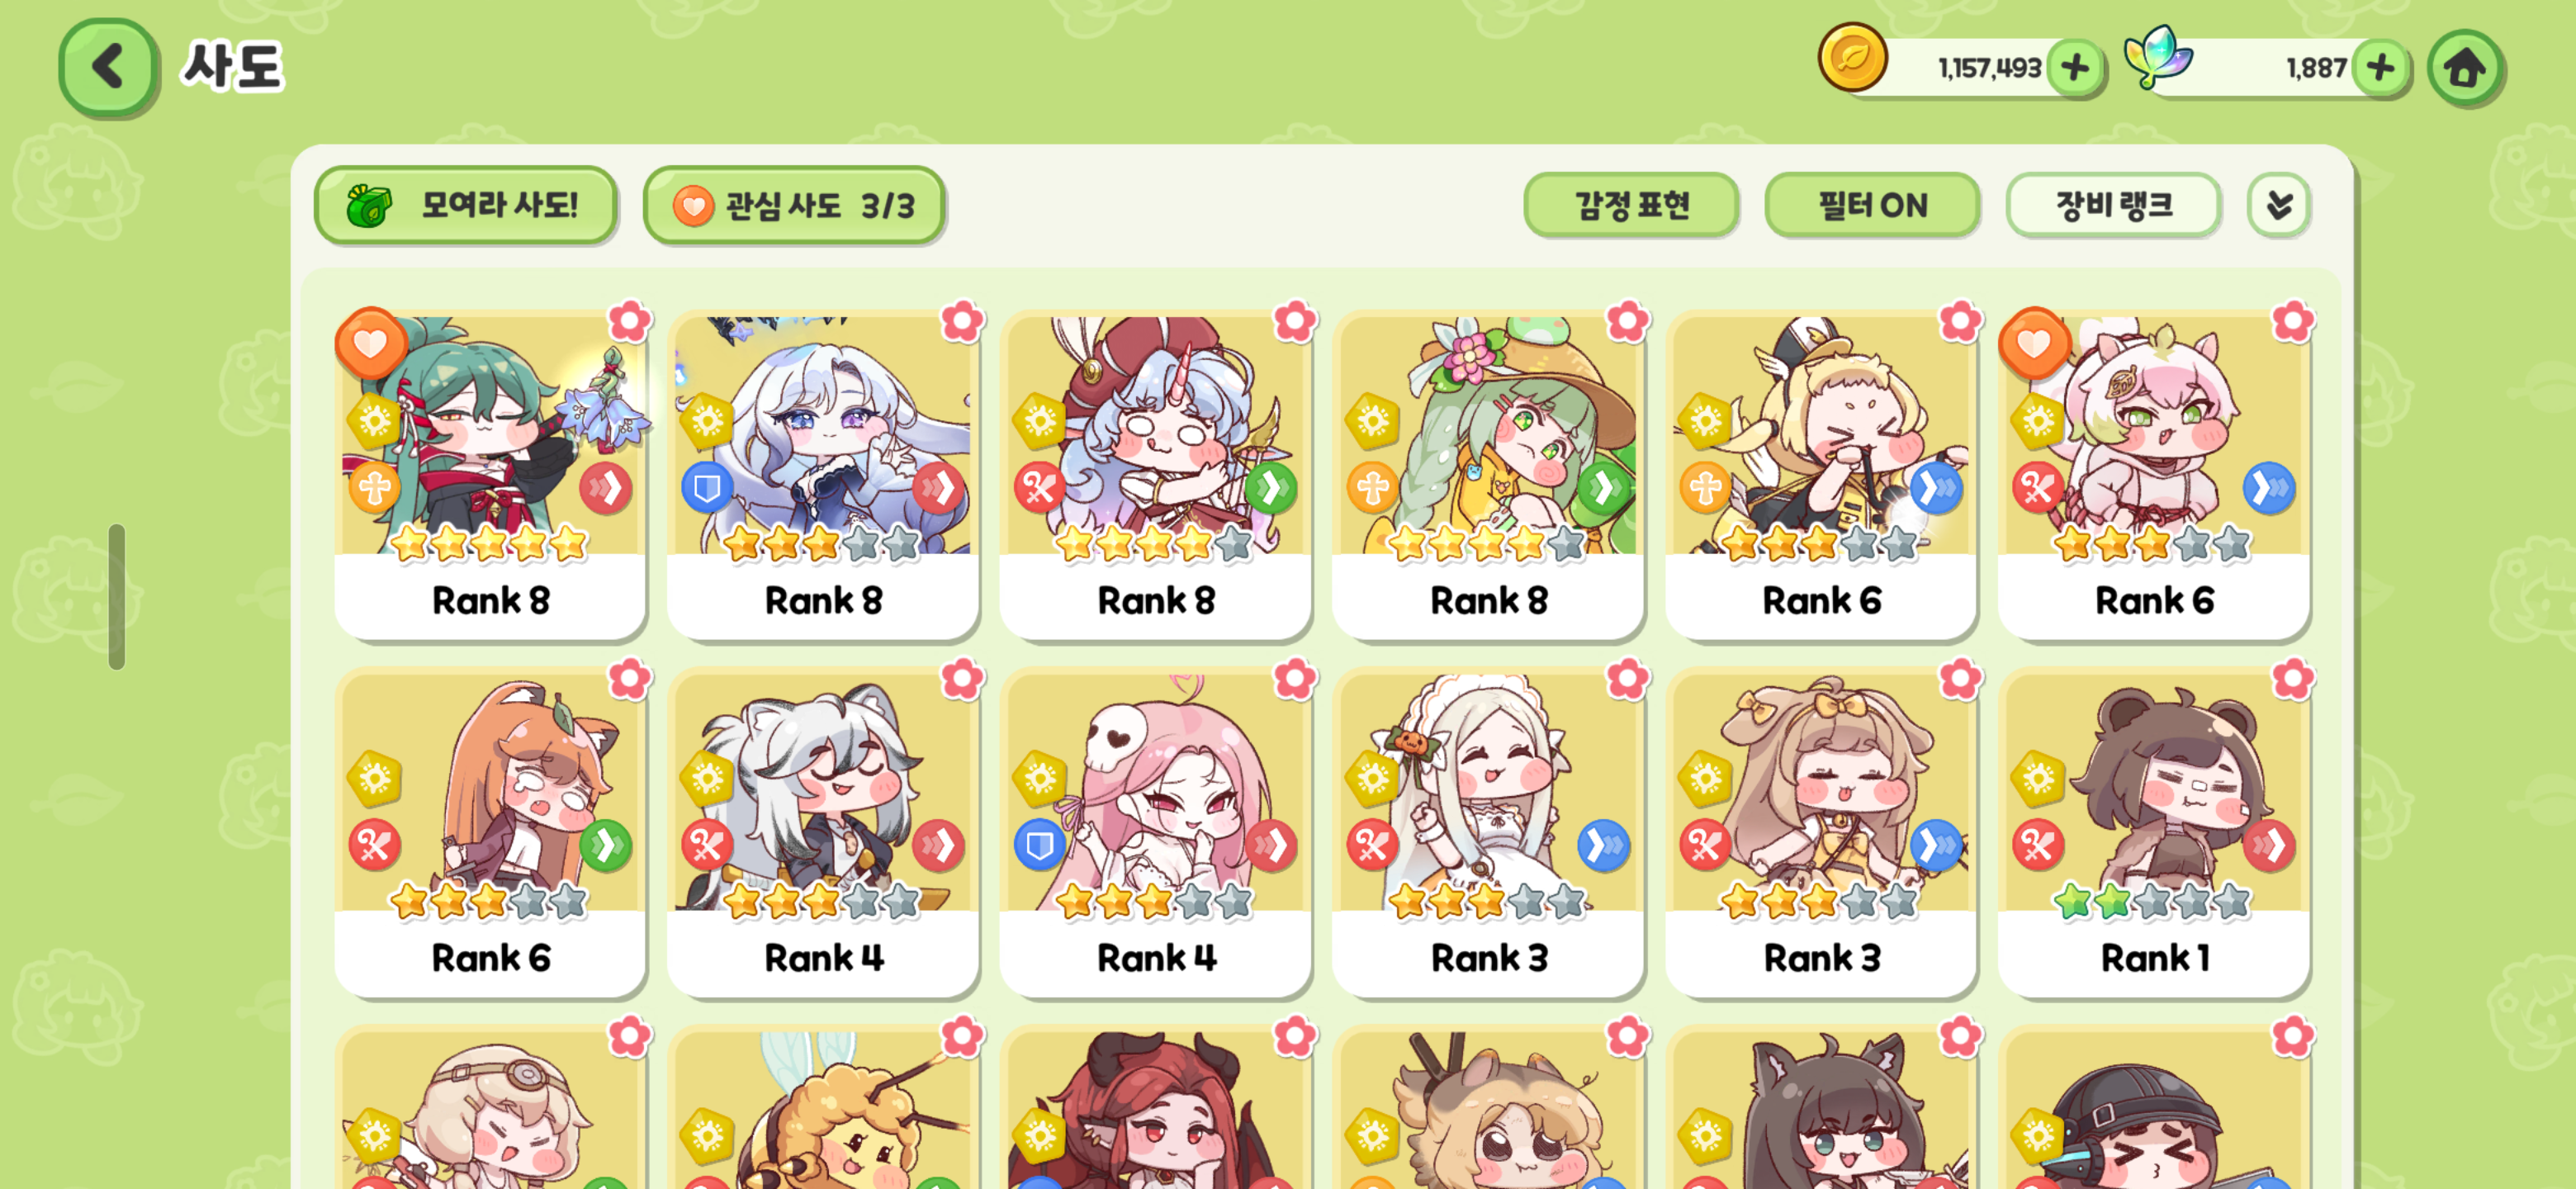Image resolution: width=2576 pixels, height=1189 pixels.
Task: Toggle the favorite heart on the pink-haired Rank 6 apostle
Action: 2033,344
